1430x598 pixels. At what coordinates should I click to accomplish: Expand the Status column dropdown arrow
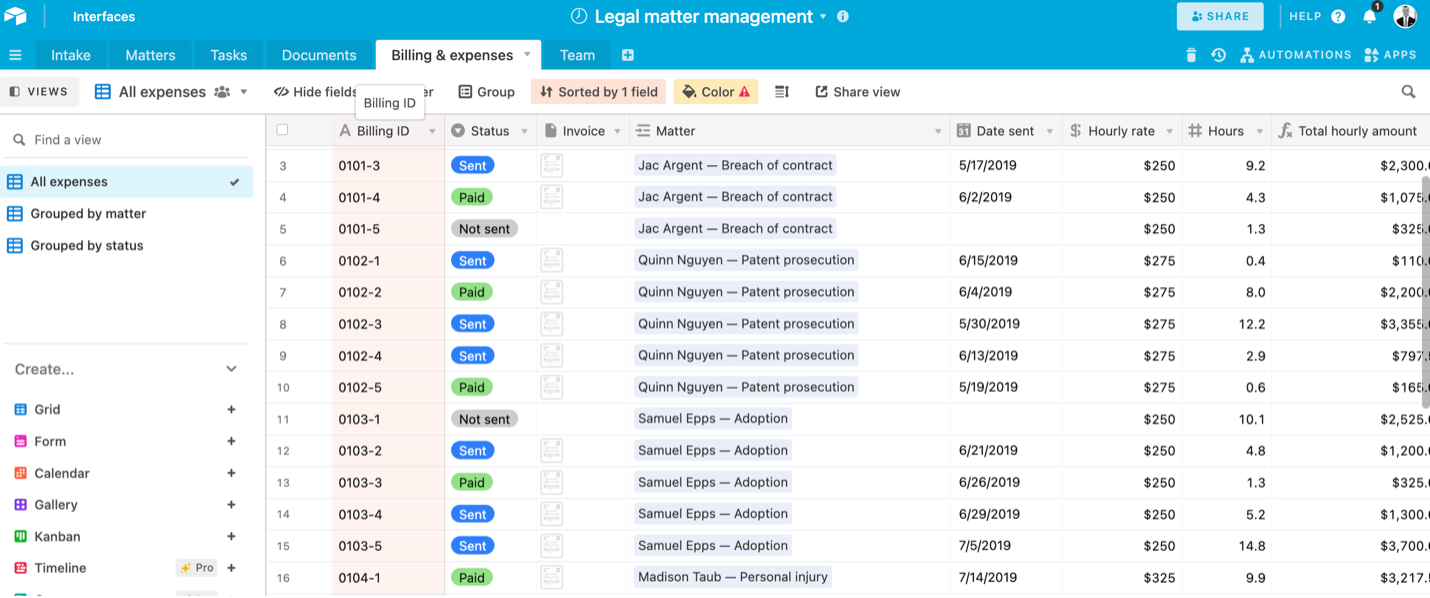pyautogui.click(x=524, y=131)
